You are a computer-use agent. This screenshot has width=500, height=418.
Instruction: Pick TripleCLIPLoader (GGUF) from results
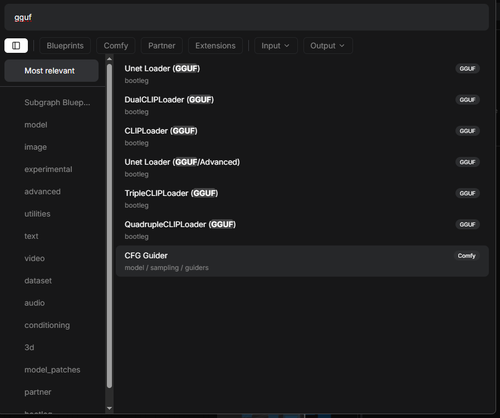pyautogui.click(x=302, y=199)
